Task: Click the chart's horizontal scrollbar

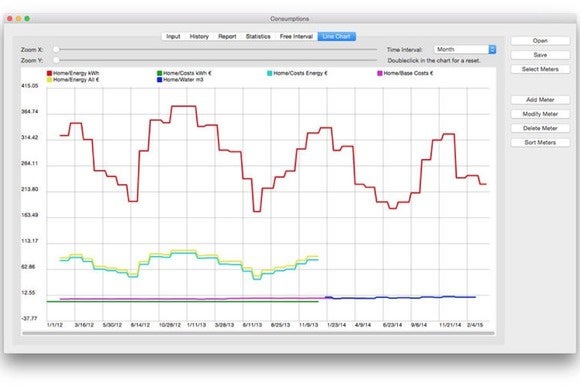Action: 258,333
